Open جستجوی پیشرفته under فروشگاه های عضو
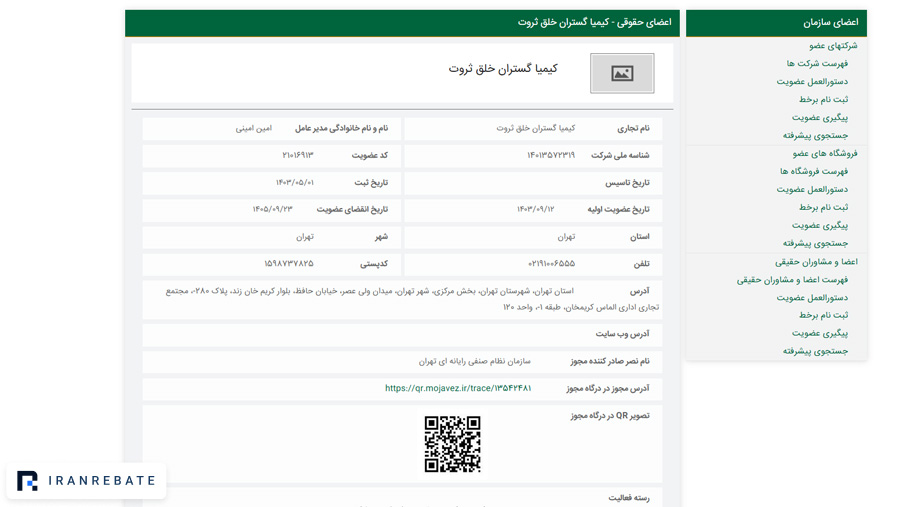The image size is (900, 507). [815, 243]
